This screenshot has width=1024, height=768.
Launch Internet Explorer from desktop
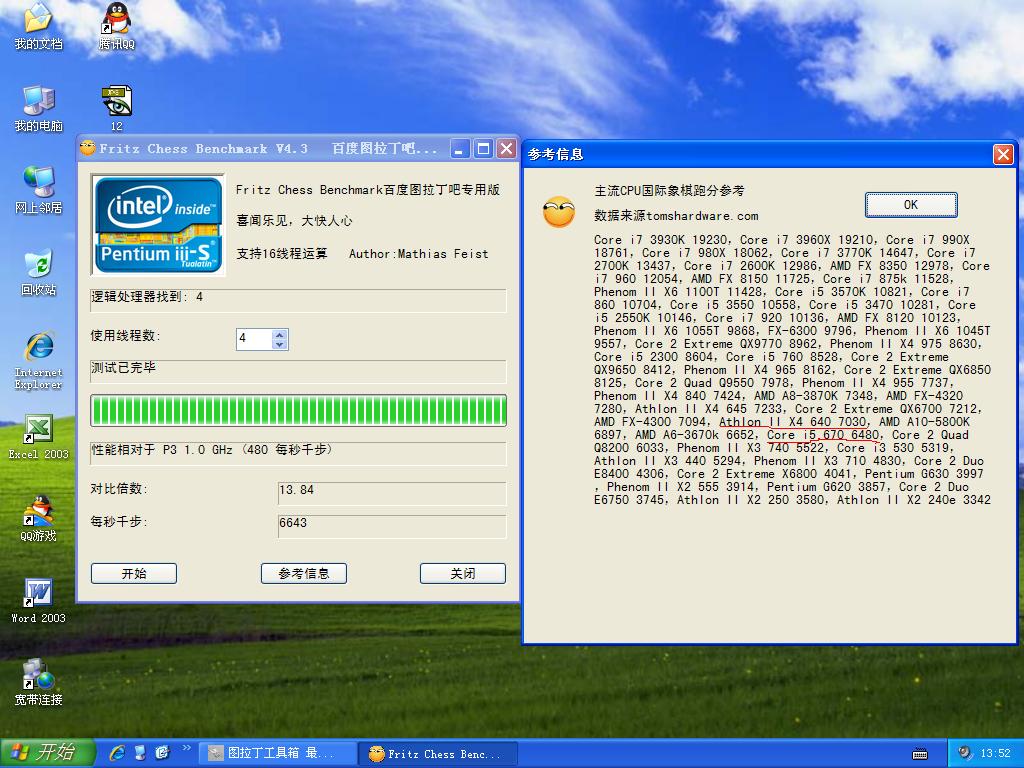point(39,360)
